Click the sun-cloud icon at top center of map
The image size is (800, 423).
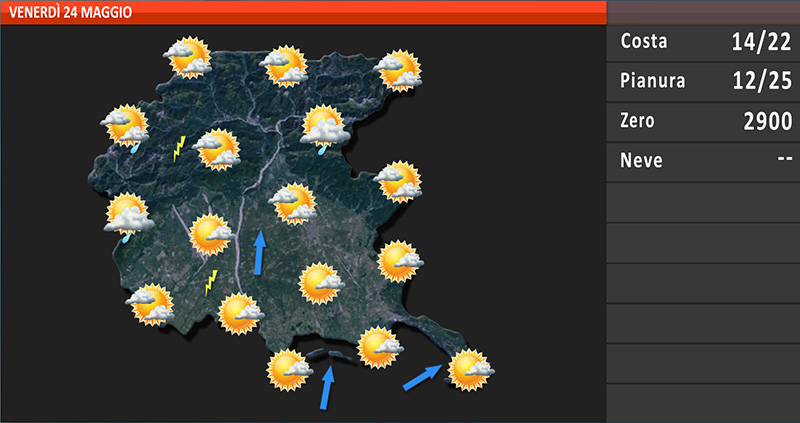pyautogui.click(x=285, y=66)
